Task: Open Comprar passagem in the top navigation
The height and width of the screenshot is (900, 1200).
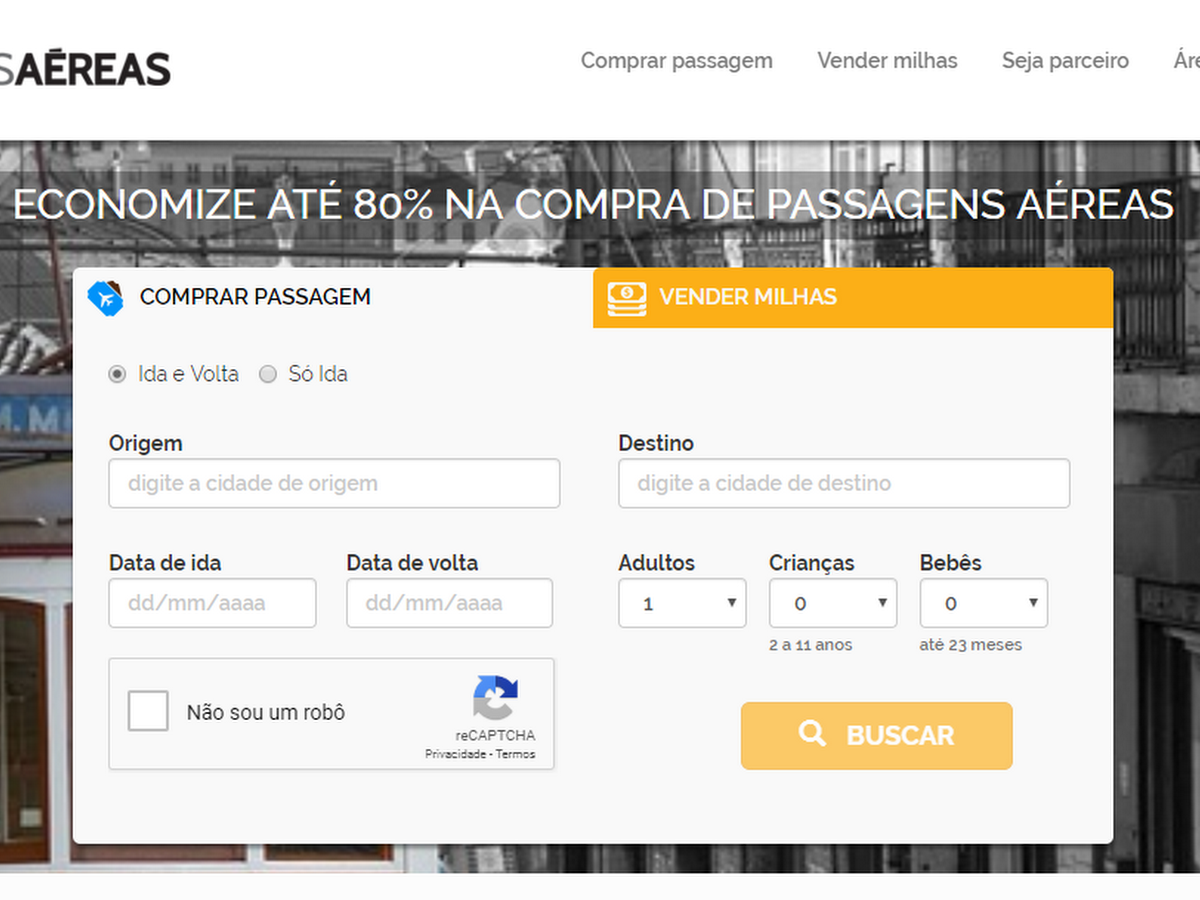Action: [677, 61]
